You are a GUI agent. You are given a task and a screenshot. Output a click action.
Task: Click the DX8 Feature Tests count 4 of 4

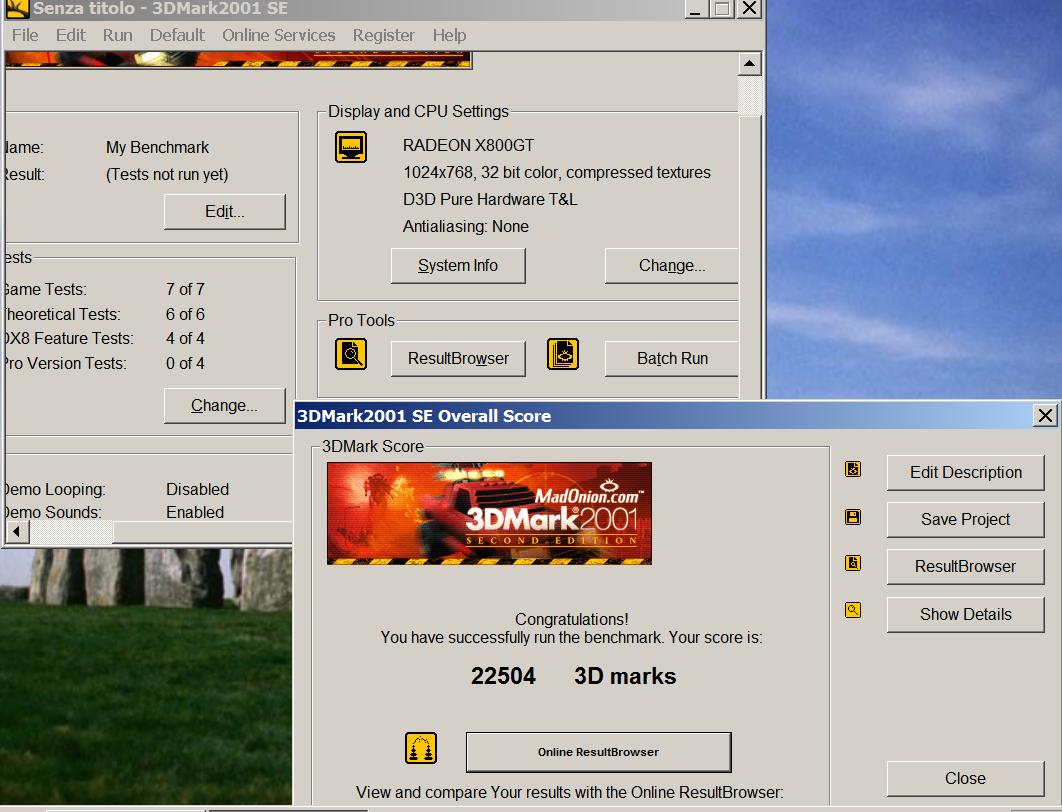pos(185,338)
